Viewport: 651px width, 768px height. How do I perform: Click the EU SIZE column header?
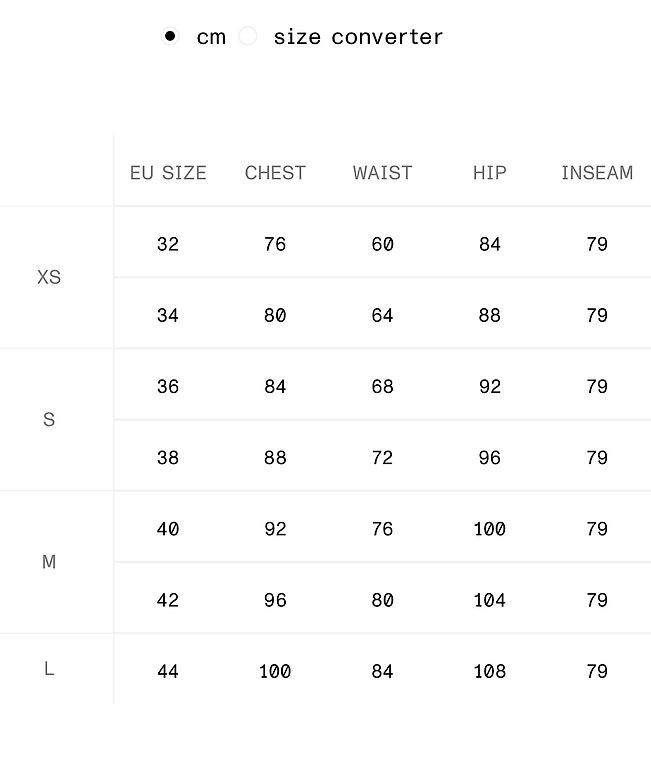point(168,173)
